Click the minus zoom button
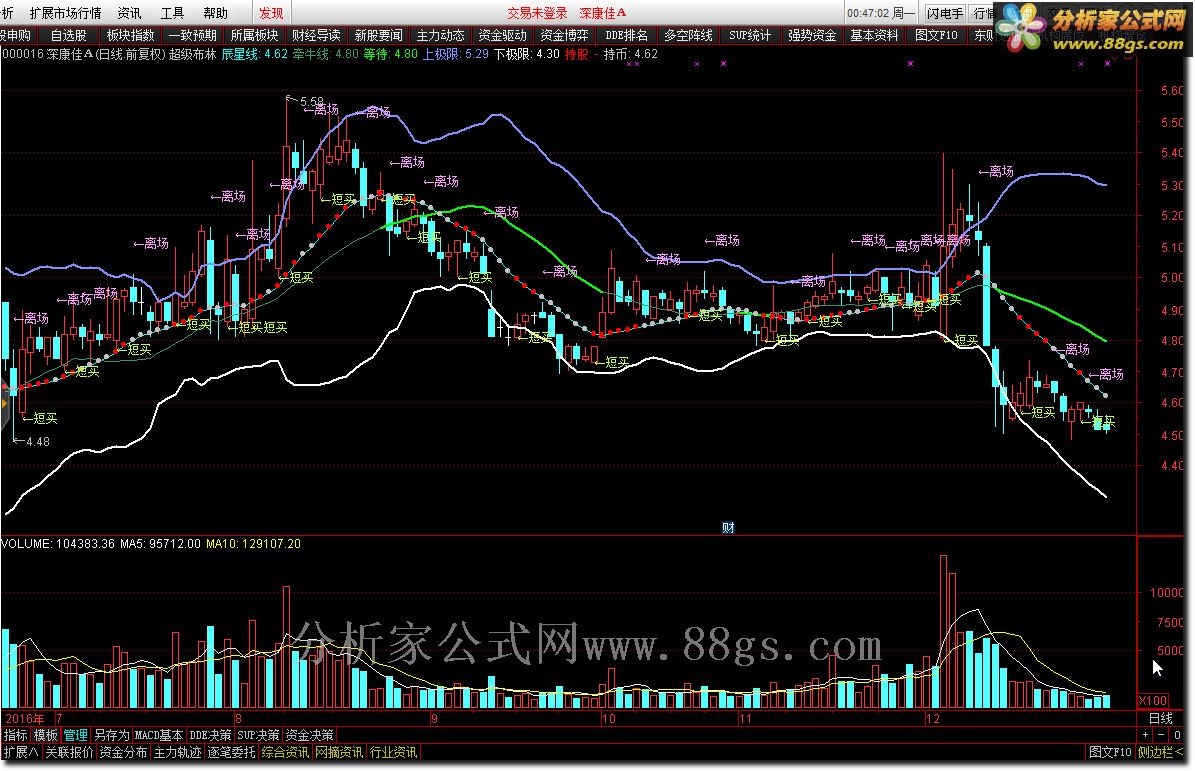The image size is (1195, 771). tap(1161, 735)
